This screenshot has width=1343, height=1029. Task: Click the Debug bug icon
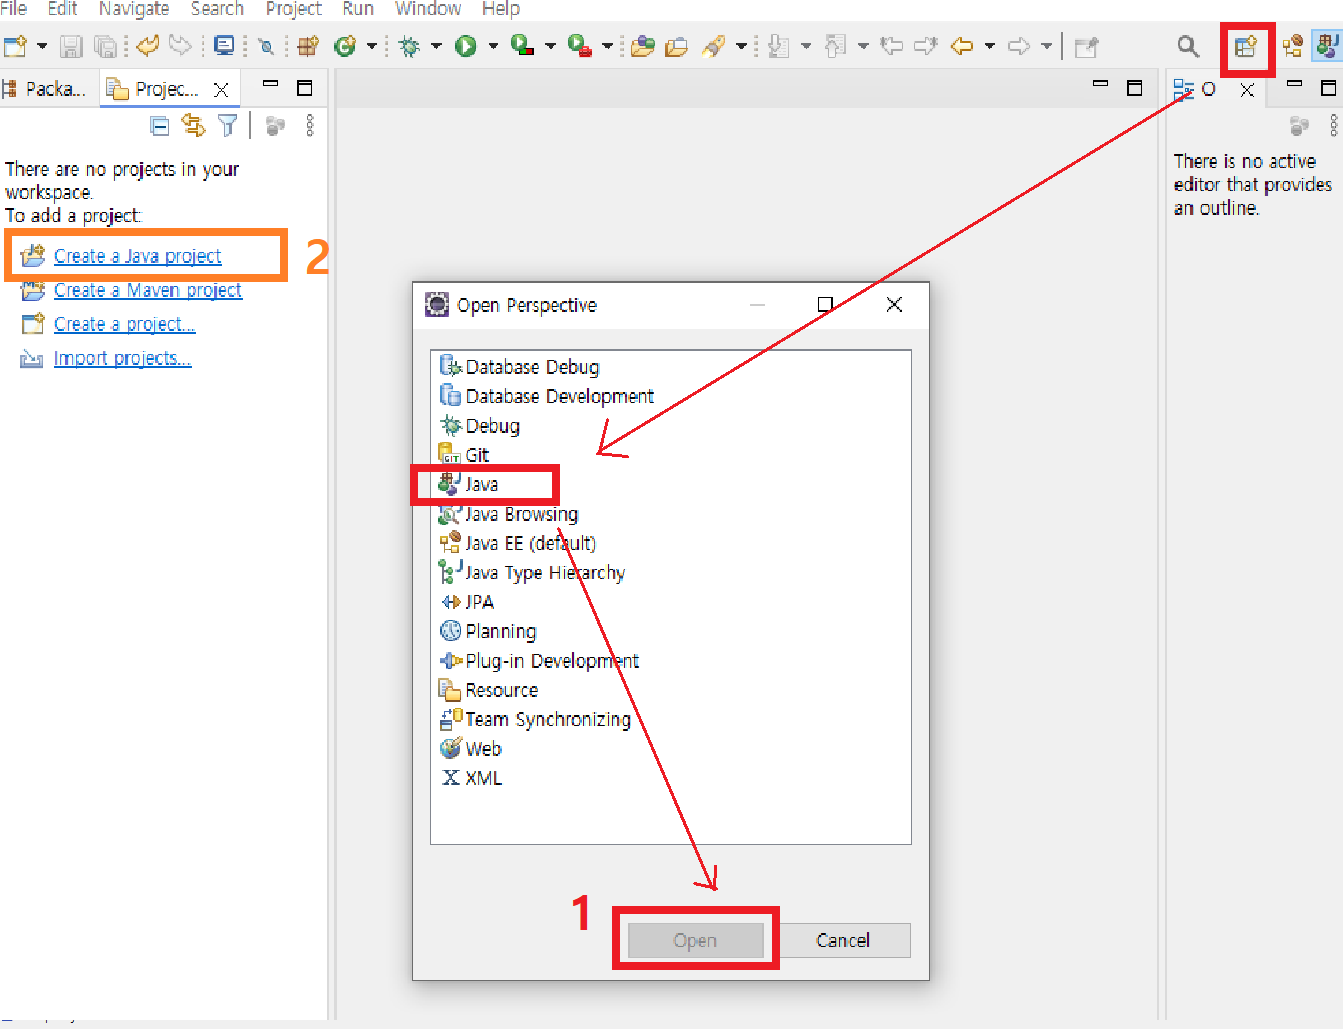point(409,46)
